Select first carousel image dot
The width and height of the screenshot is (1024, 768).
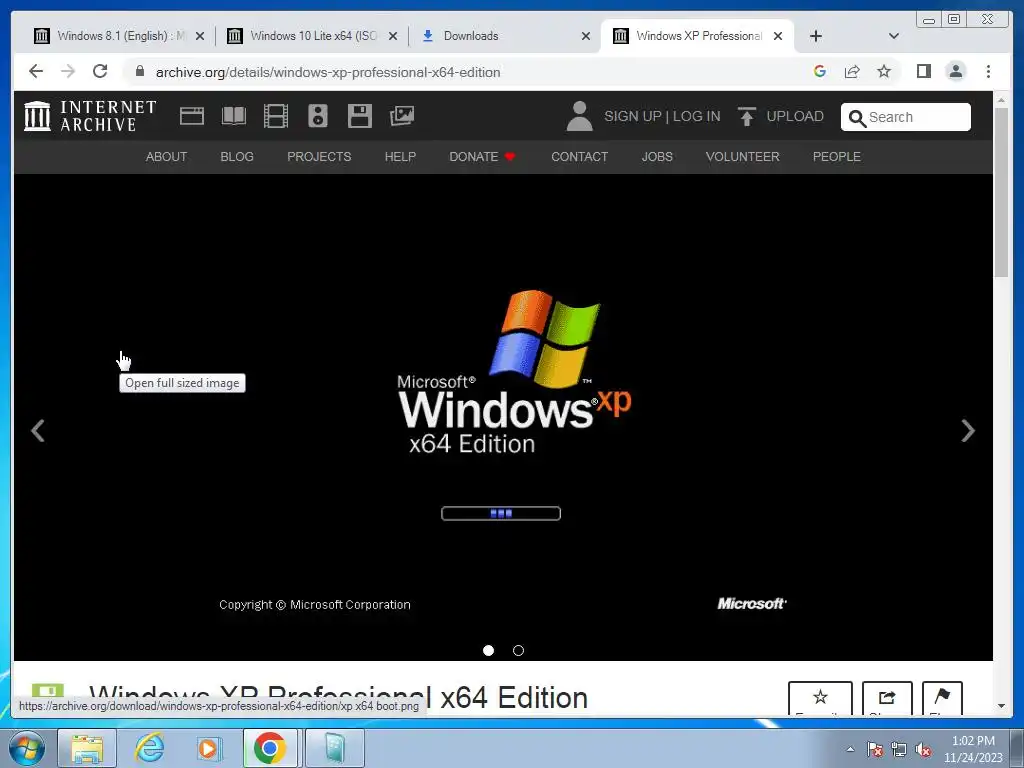(488, 650)
